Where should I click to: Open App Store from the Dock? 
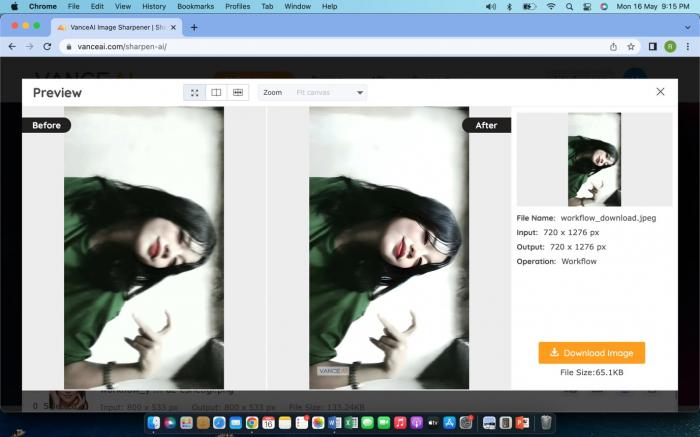coord(450,422)
